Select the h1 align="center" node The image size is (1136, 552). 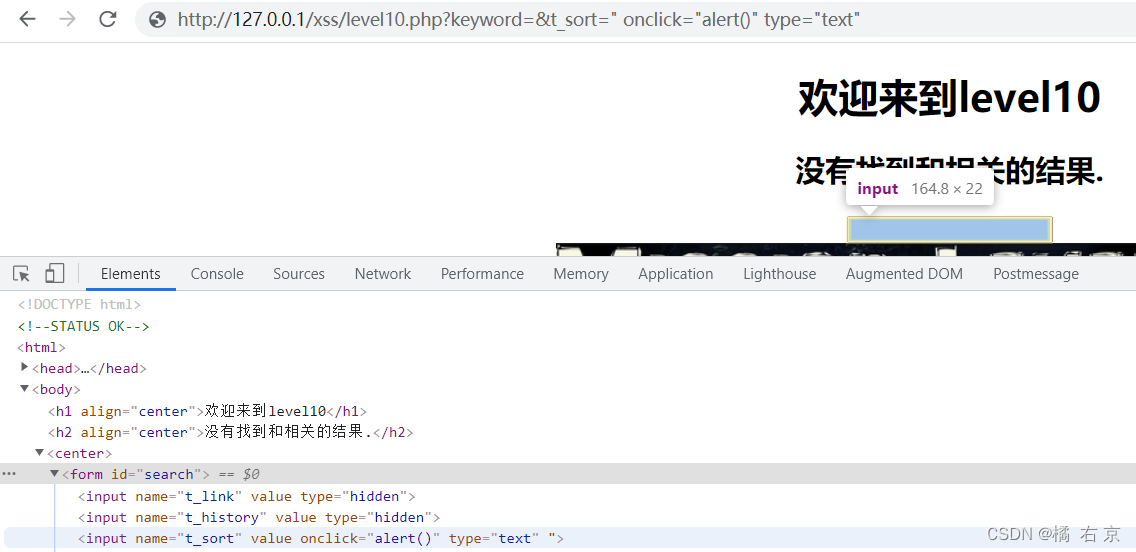(x=208, y=411)
